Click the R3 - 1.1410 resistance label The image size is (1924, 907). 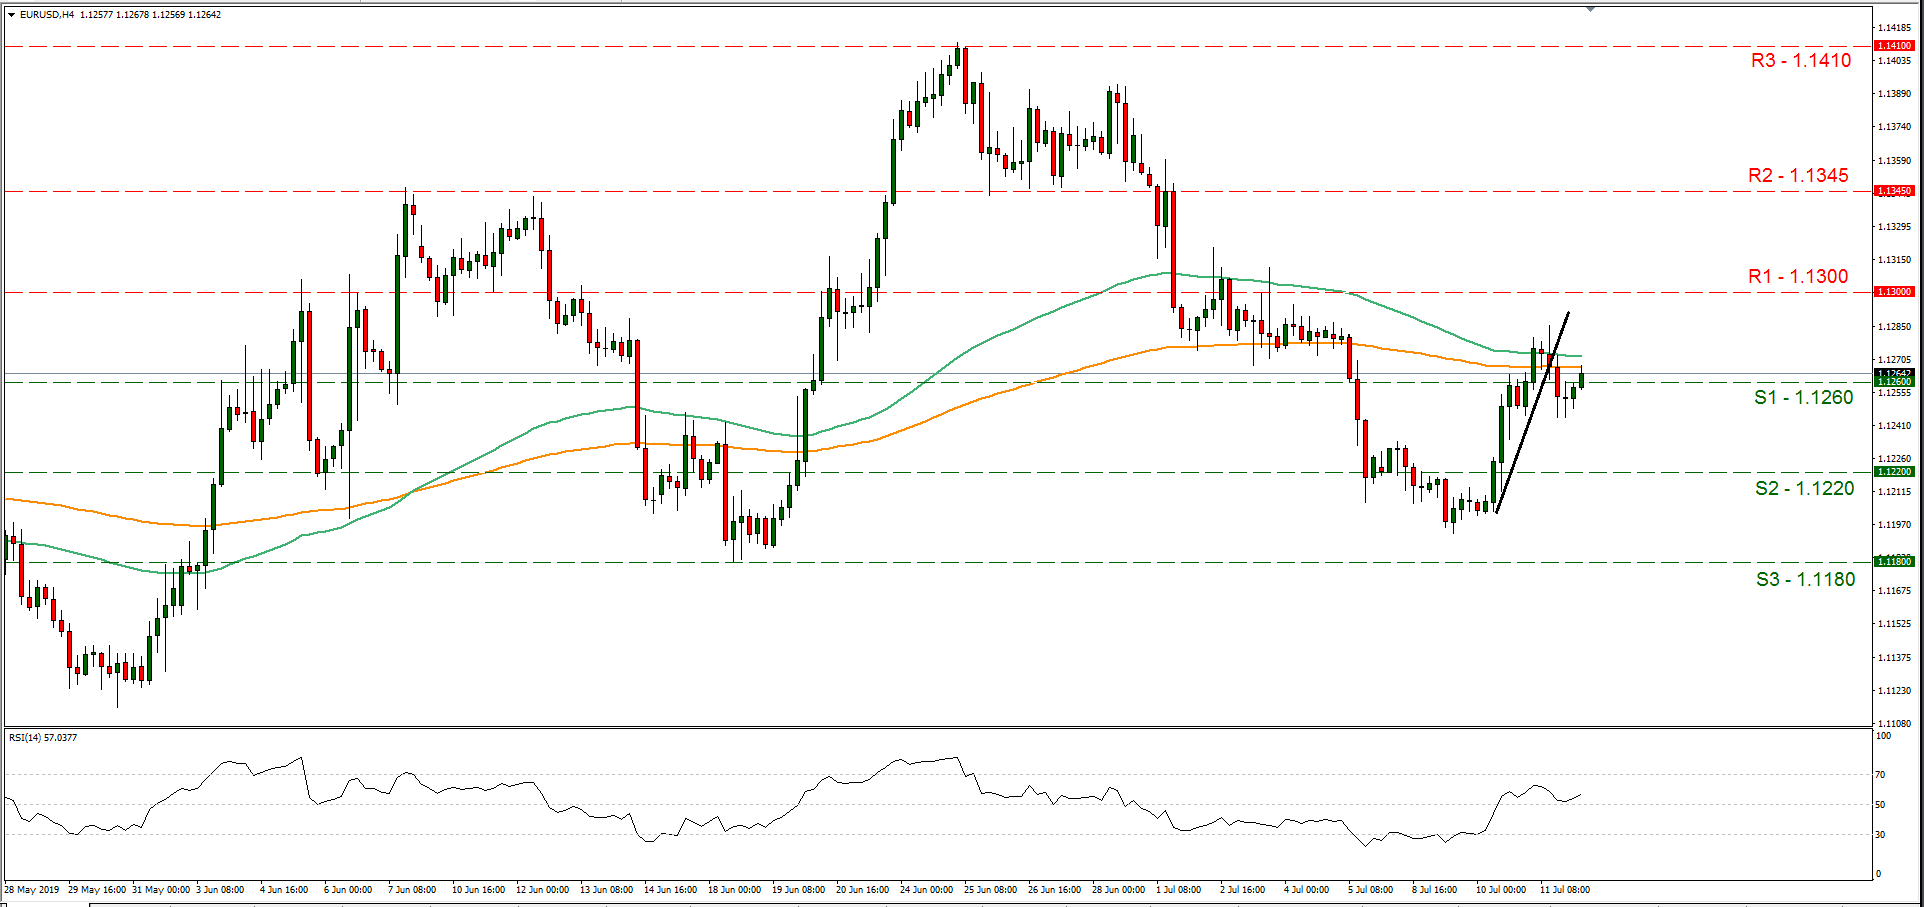[1801, 61]
